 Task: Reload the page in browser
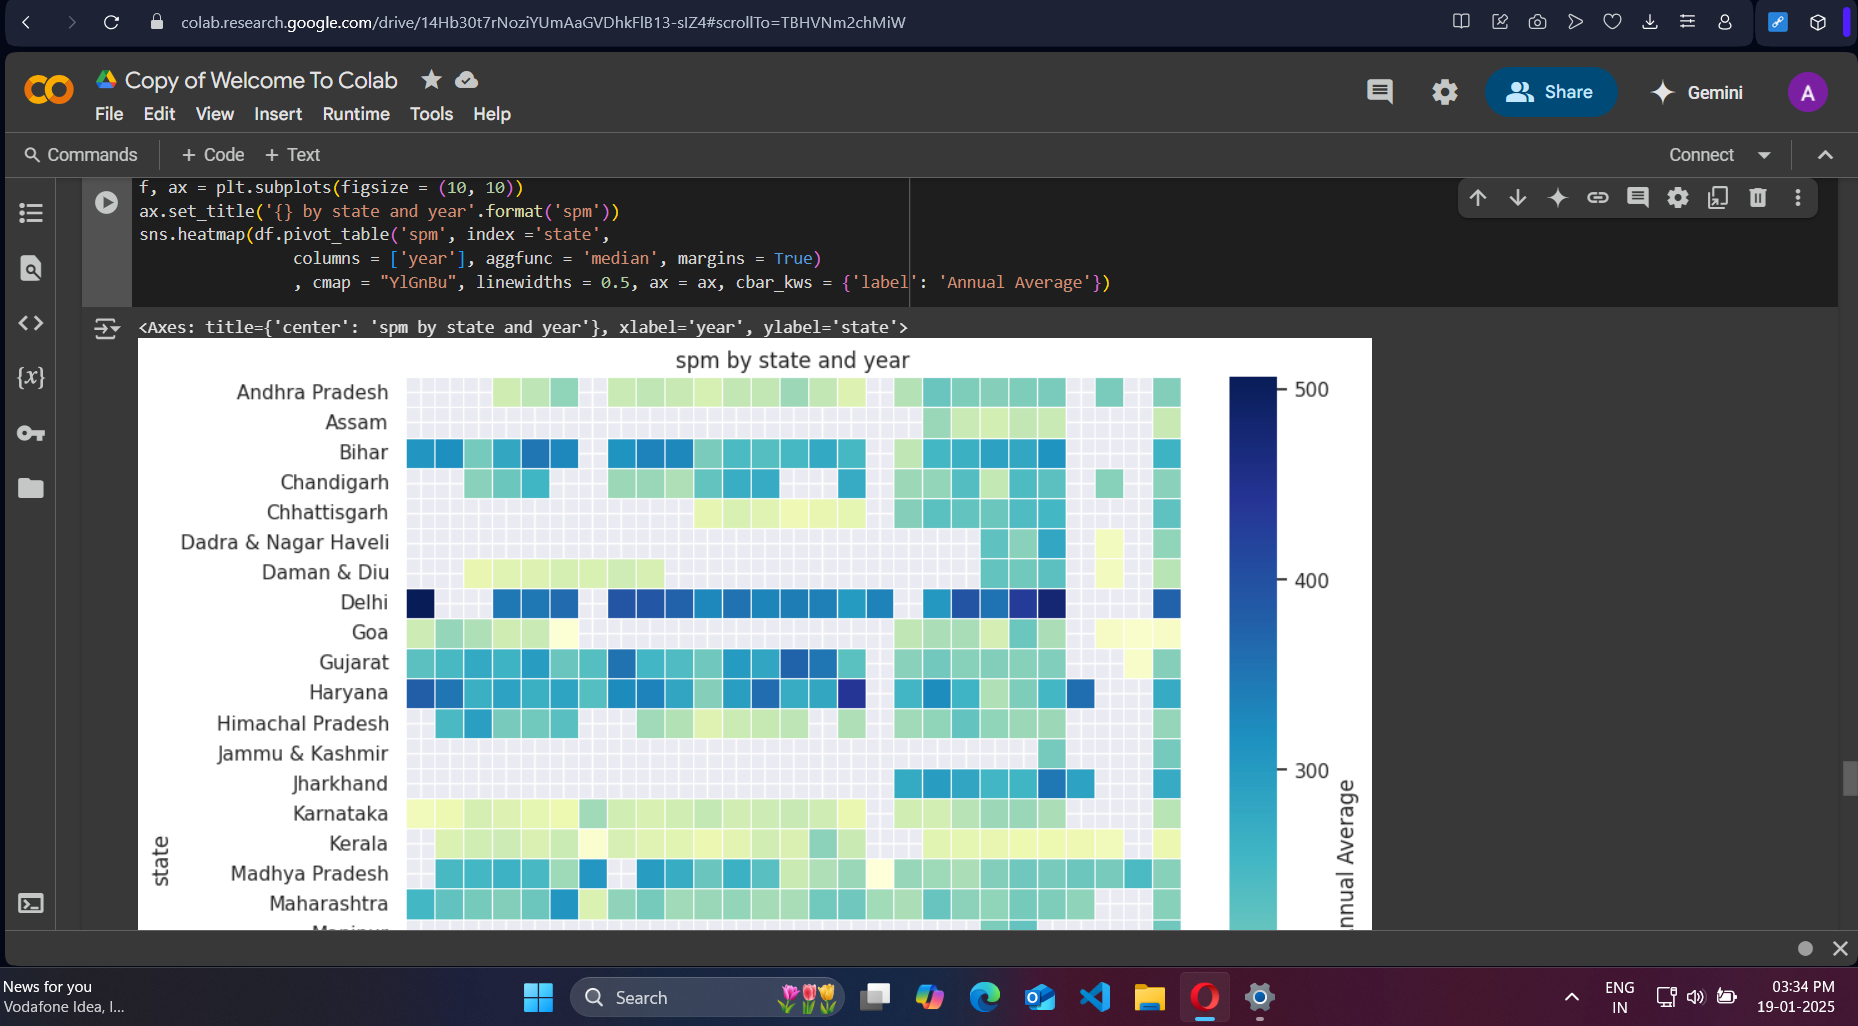click(111, 22)
